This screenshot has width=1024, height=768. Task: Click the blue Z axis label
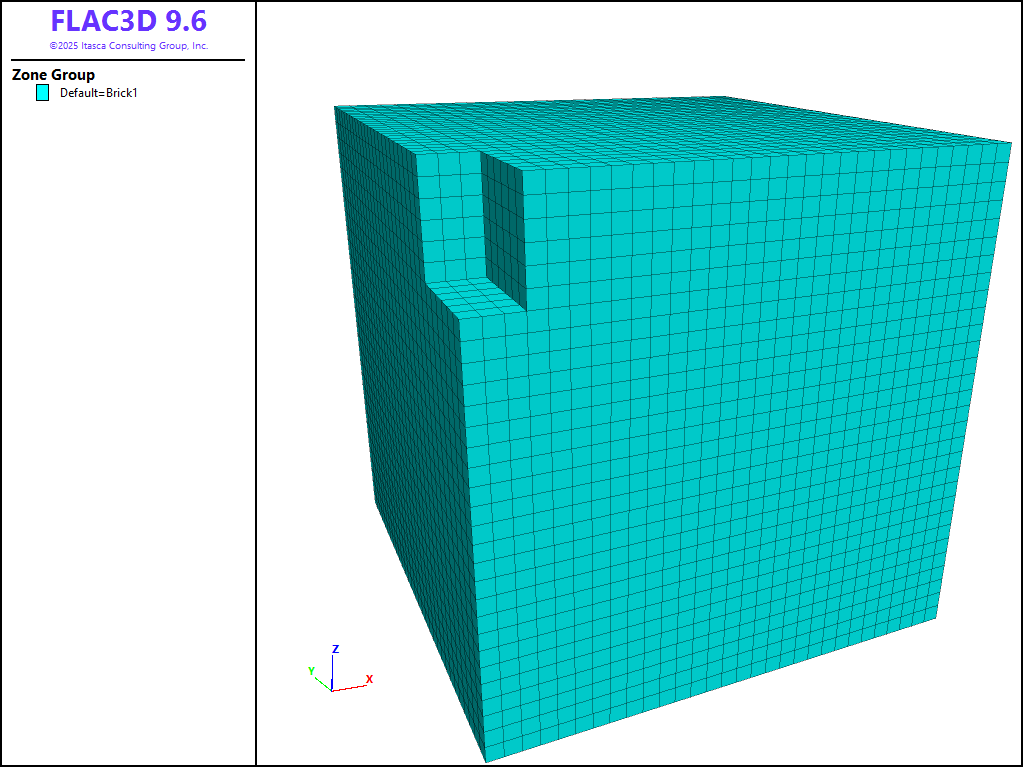336,649
